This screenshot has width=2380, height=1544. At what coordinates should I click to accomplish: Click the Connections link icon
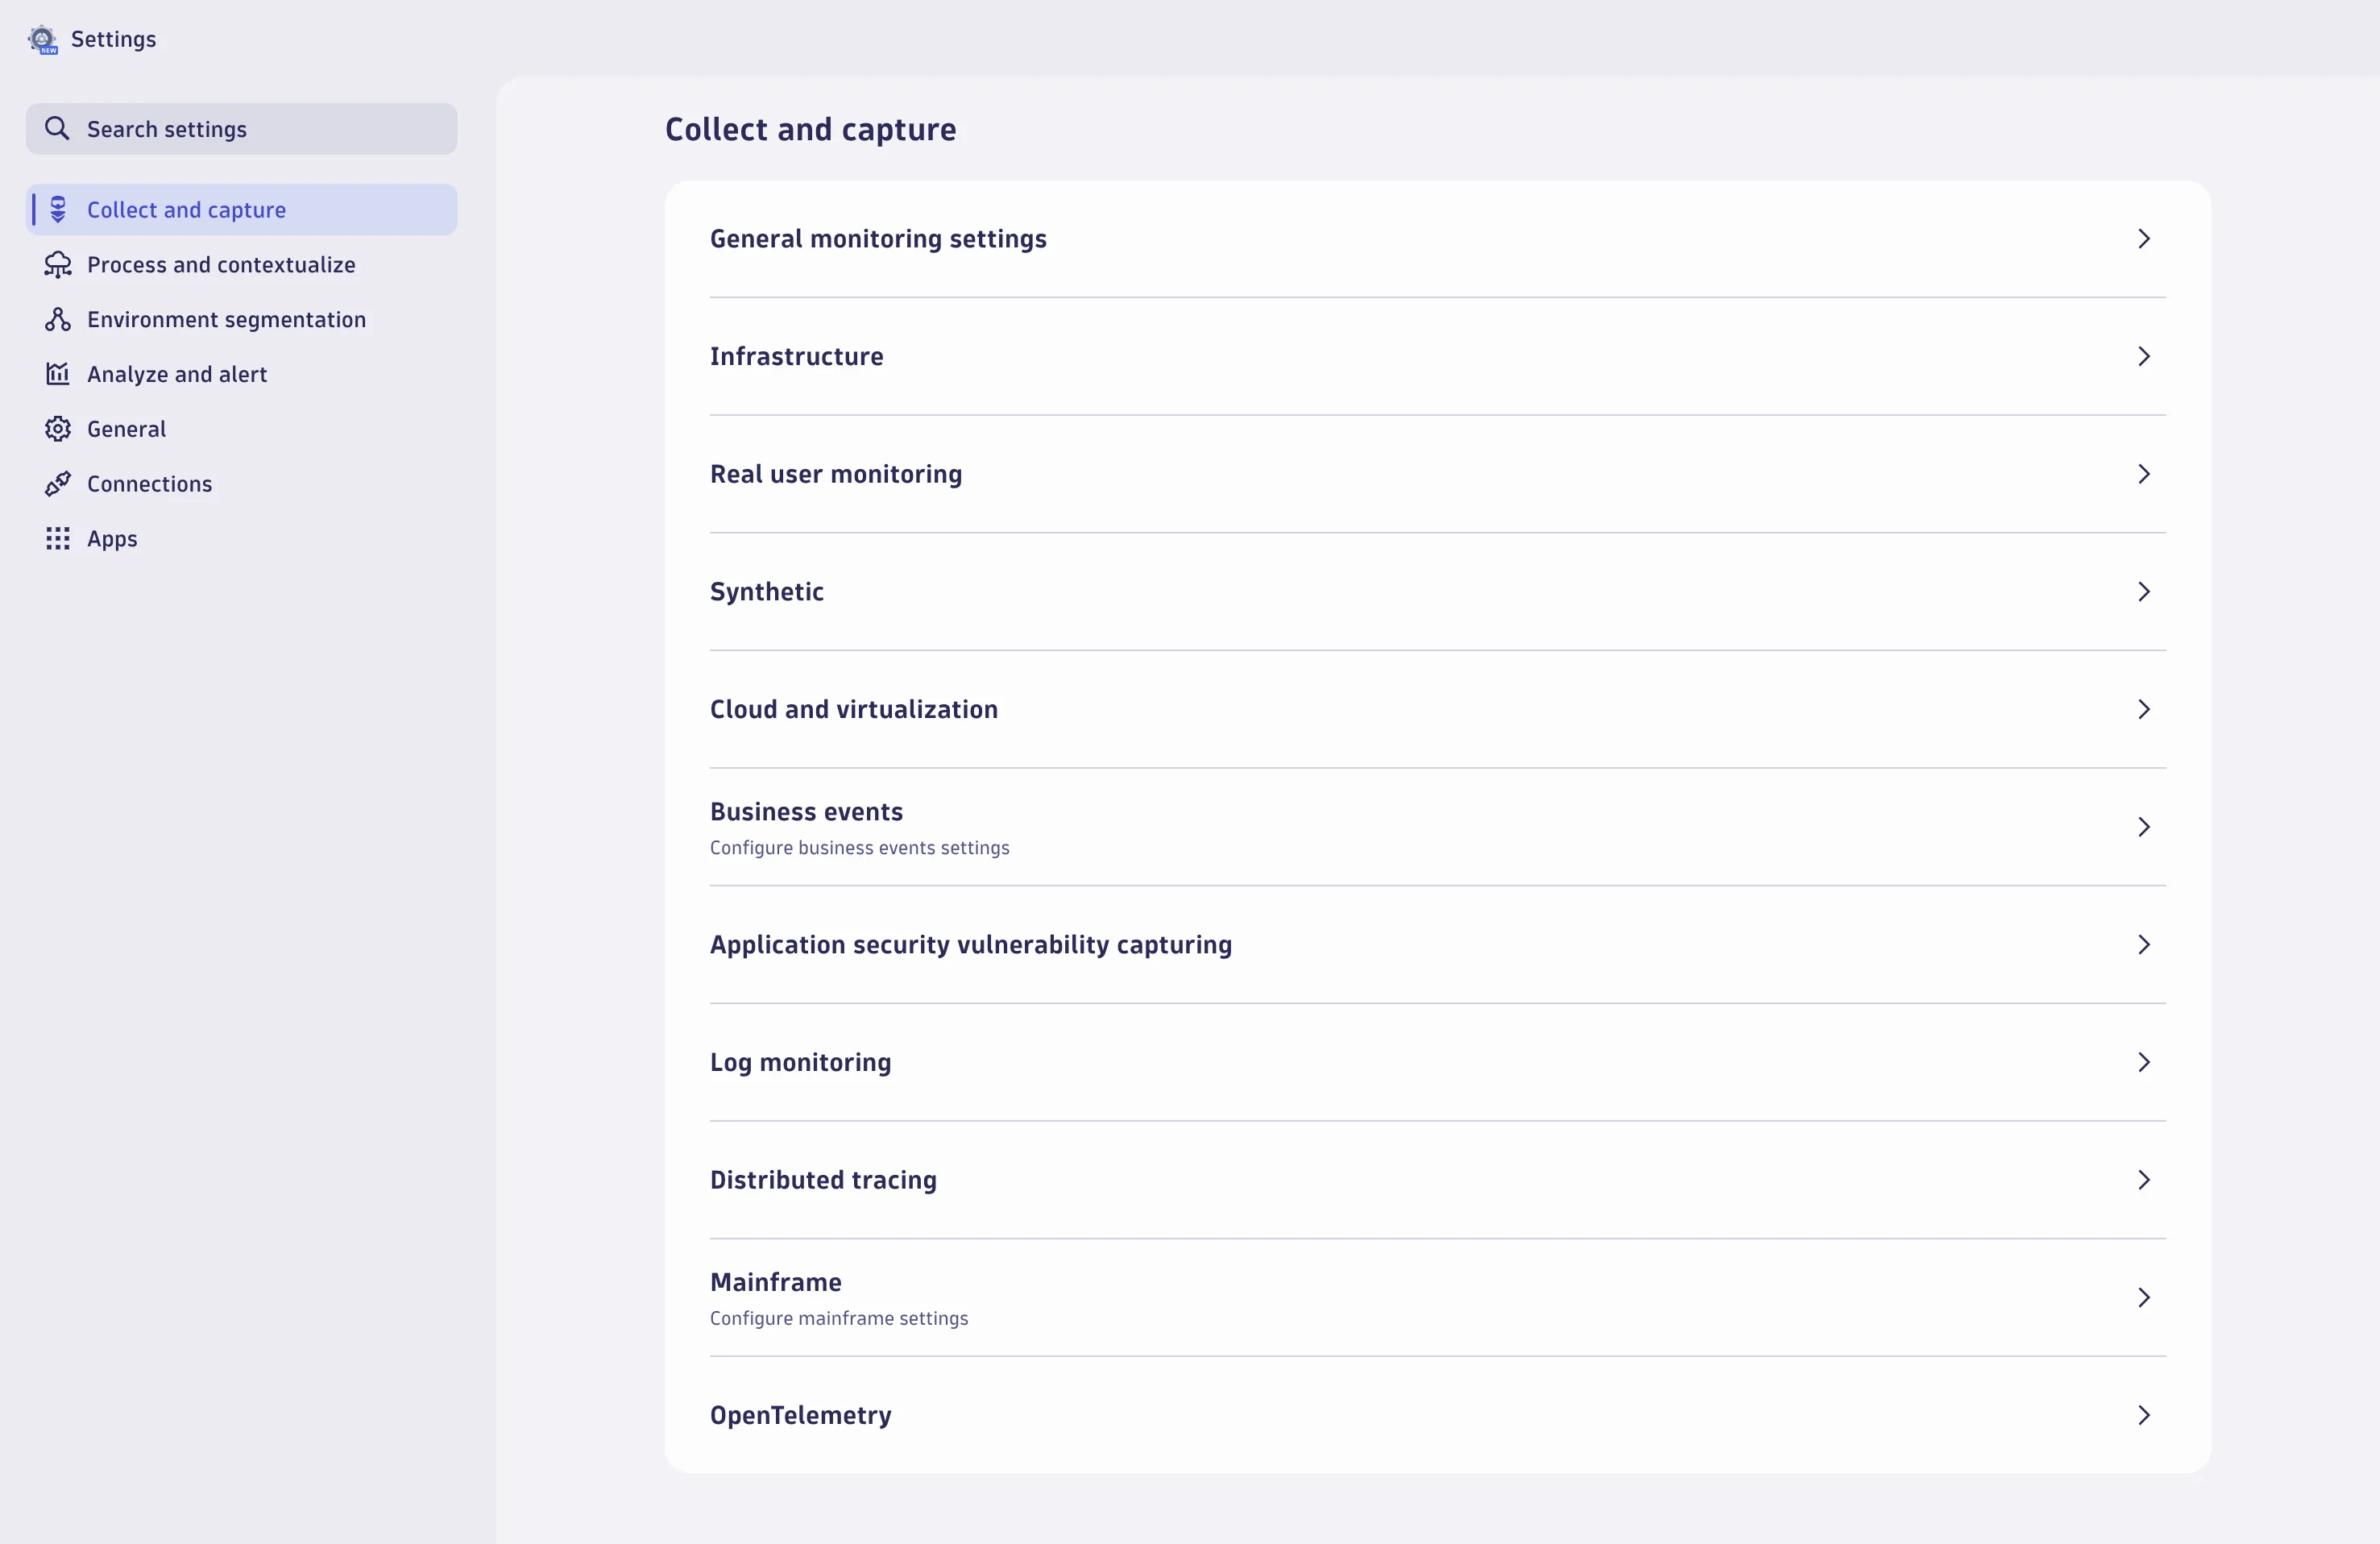[x=57, y=483]
